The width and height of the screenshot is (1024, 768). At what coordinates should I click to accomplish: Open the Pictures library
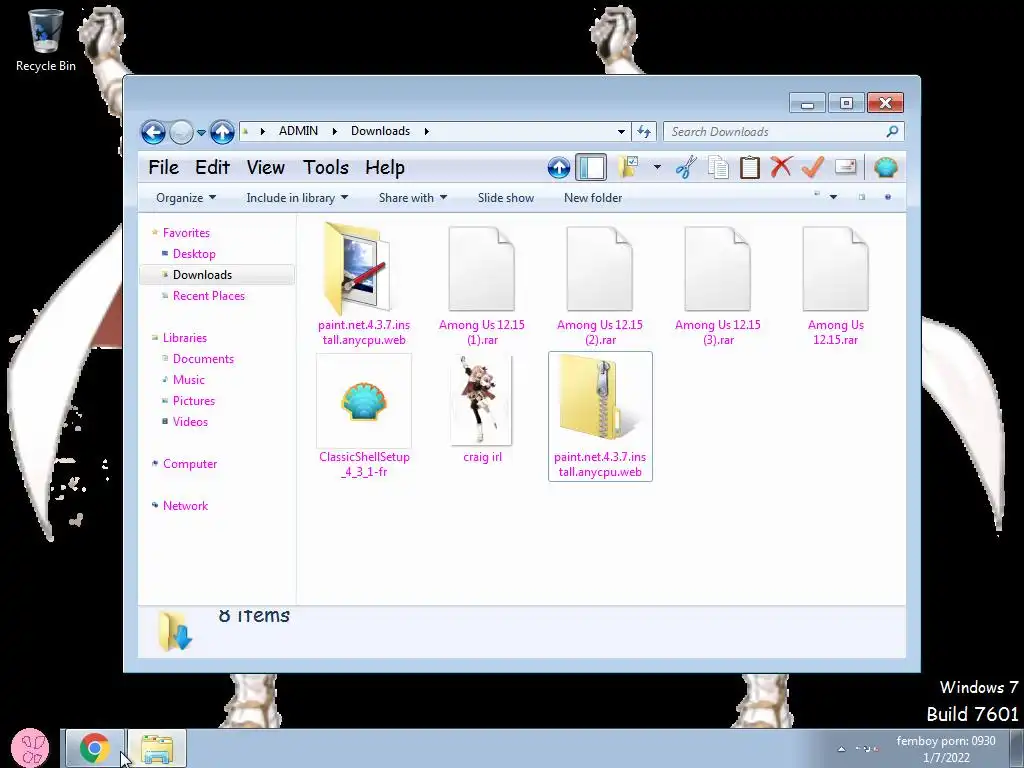[x=194, y=401]
